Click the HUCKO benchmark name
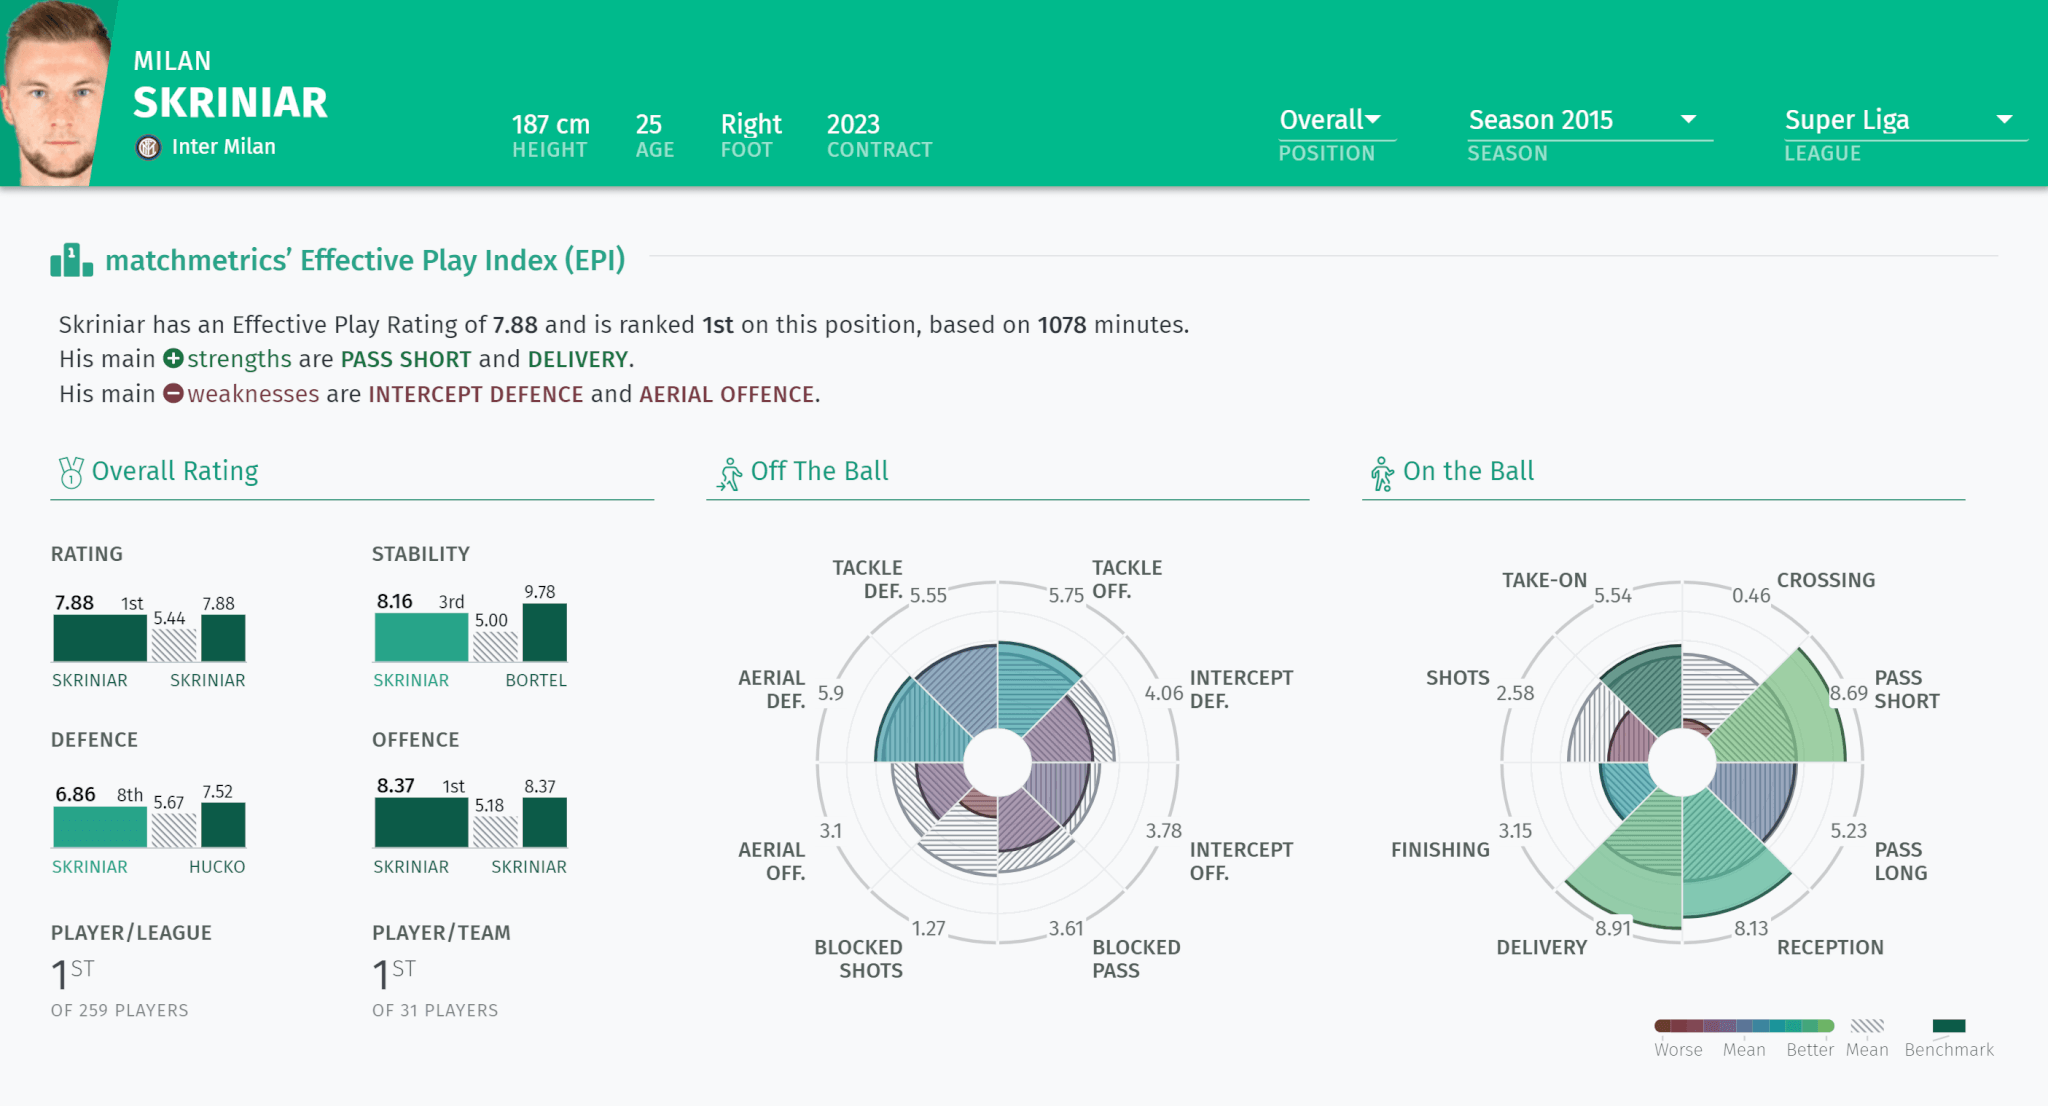Image resolution: width=2048 pixels, height=1106 pixels. pos(217,867)
